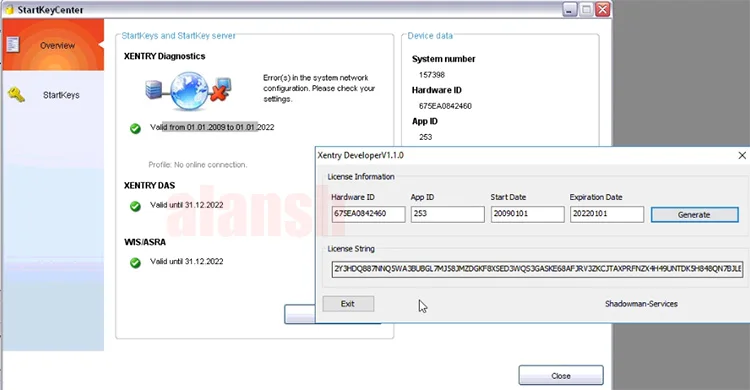This screenshot has width=750, height=390.
Task: Click the WIS/ASRA heading
Action: (145, 242)
